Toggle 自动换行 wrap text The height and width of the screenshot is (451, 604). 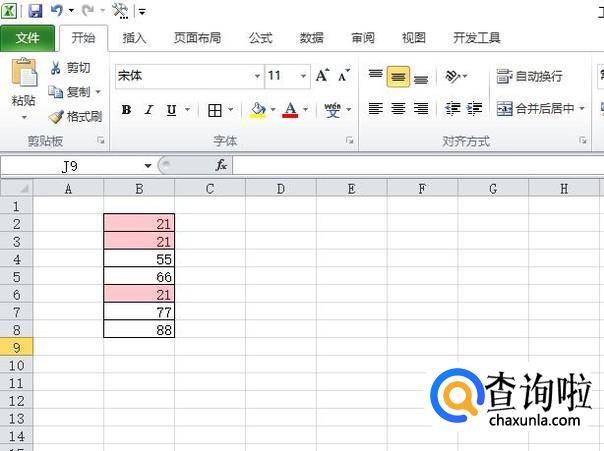[x=529, y=76]
